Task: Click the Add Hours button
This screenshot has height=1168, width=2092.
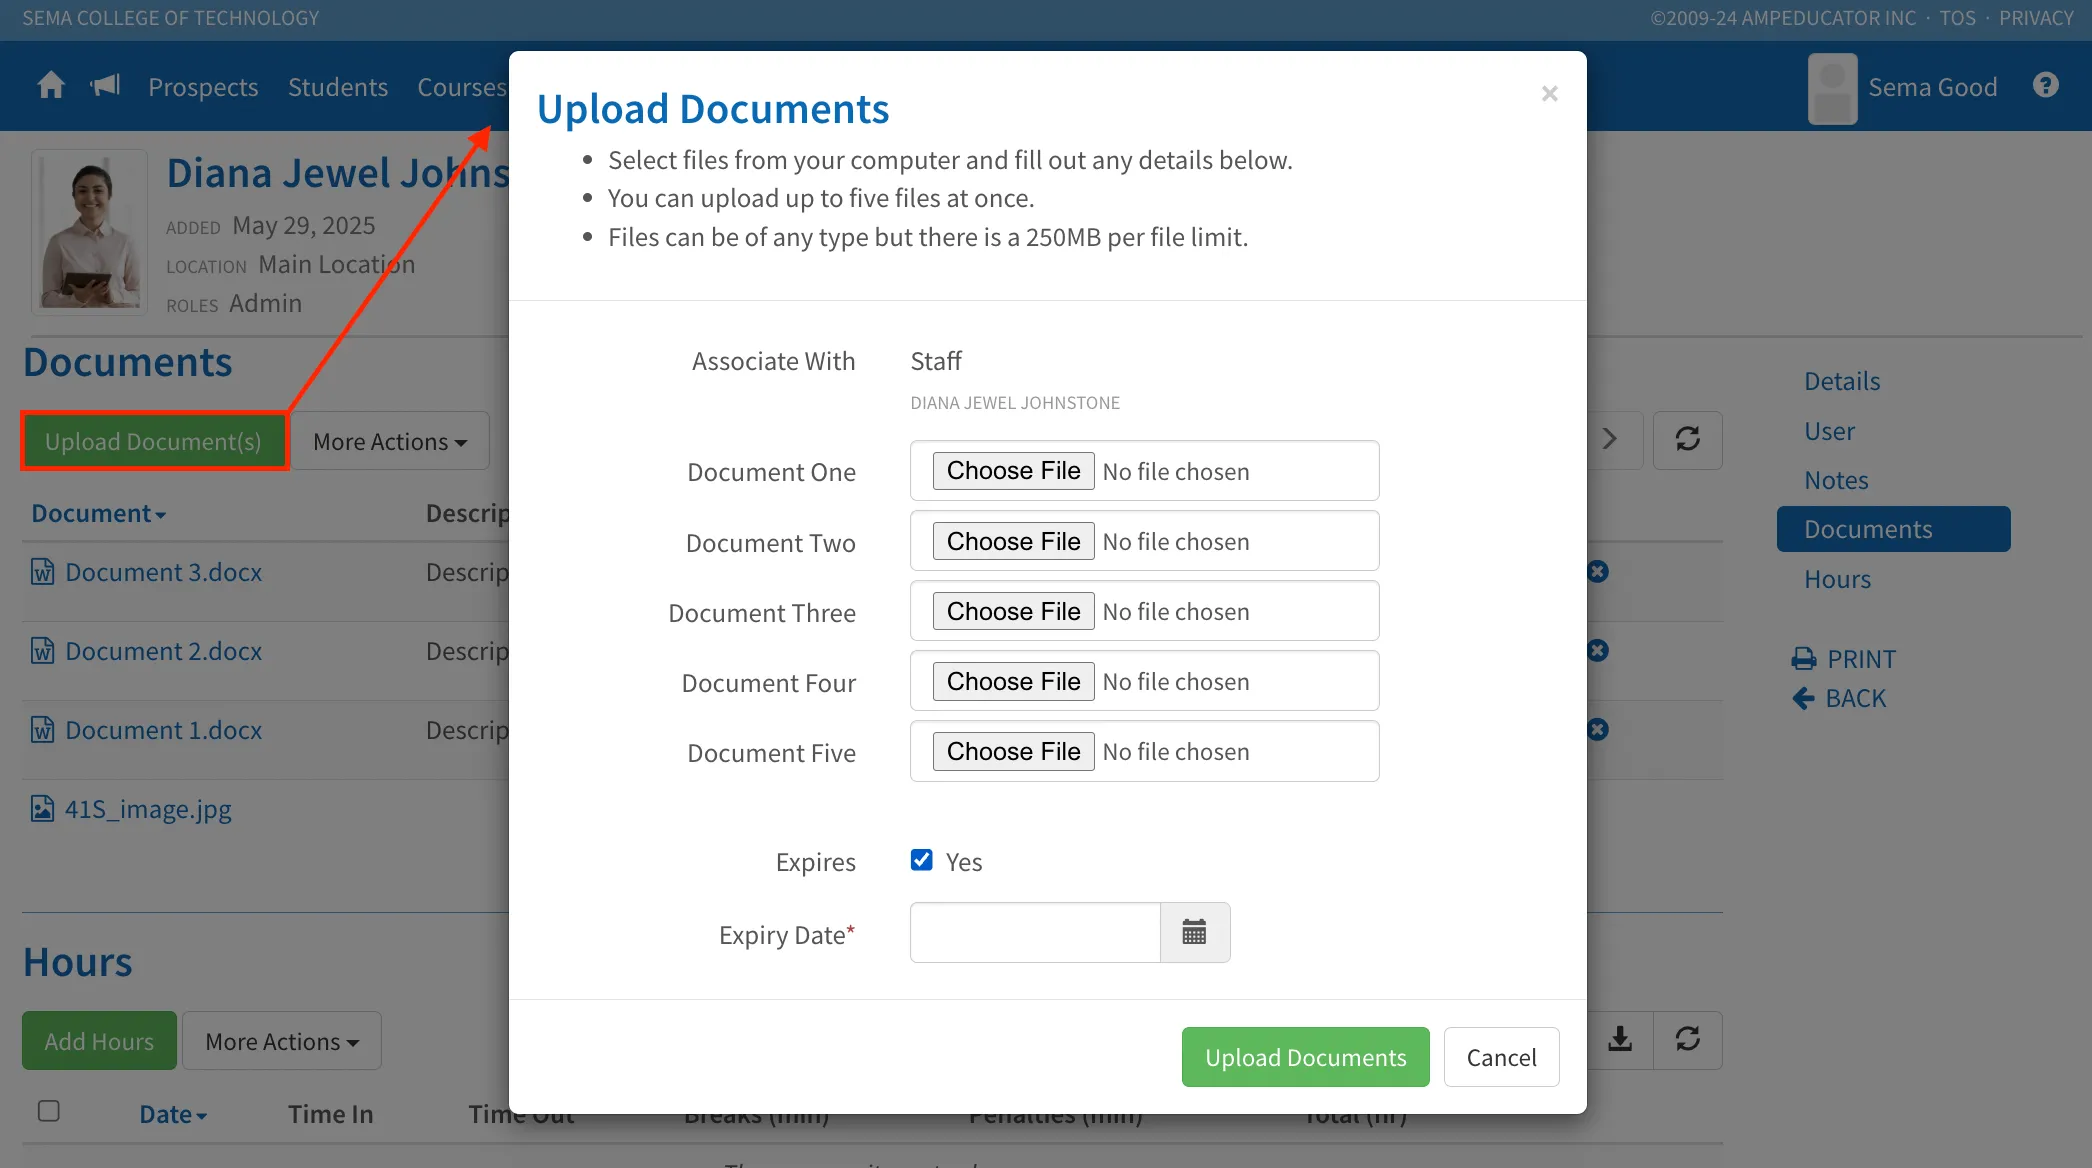Action: tap(99, 1041)
